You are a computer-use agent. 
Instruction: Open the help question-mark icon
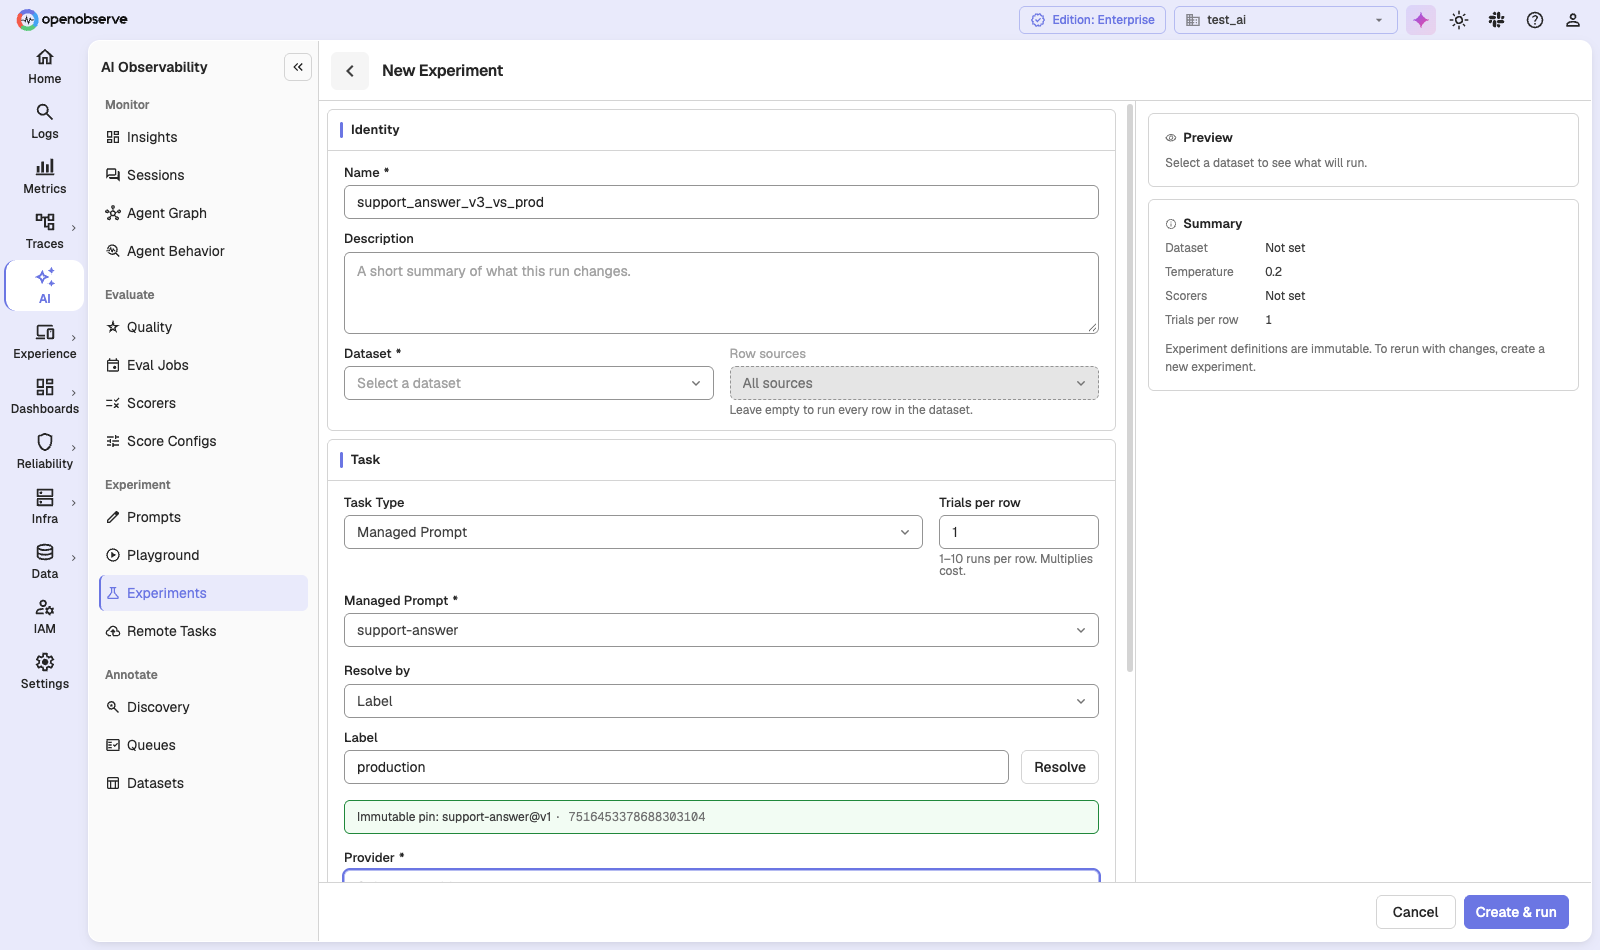[x=1535, y=20]
